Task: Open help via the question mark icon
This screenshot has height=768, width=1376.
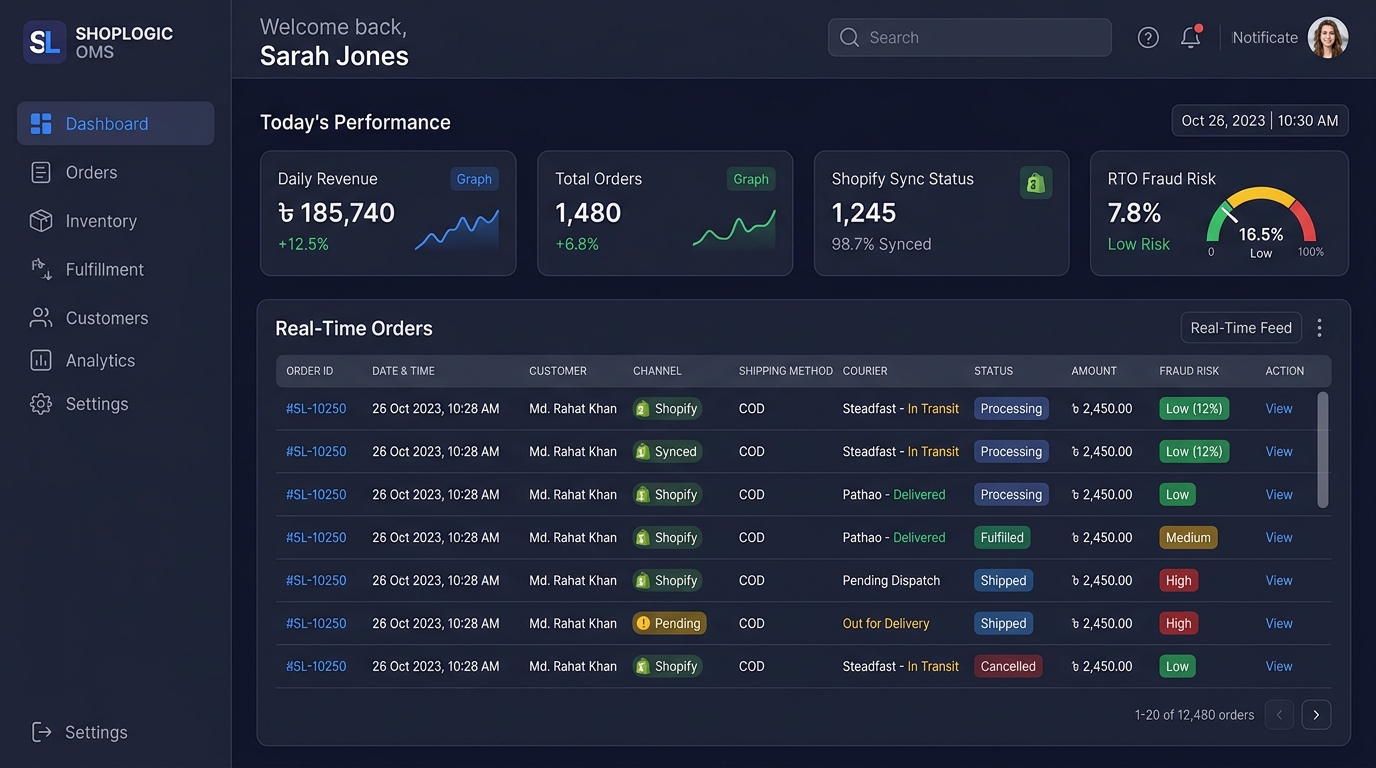Action: (x=1148, y=37)
